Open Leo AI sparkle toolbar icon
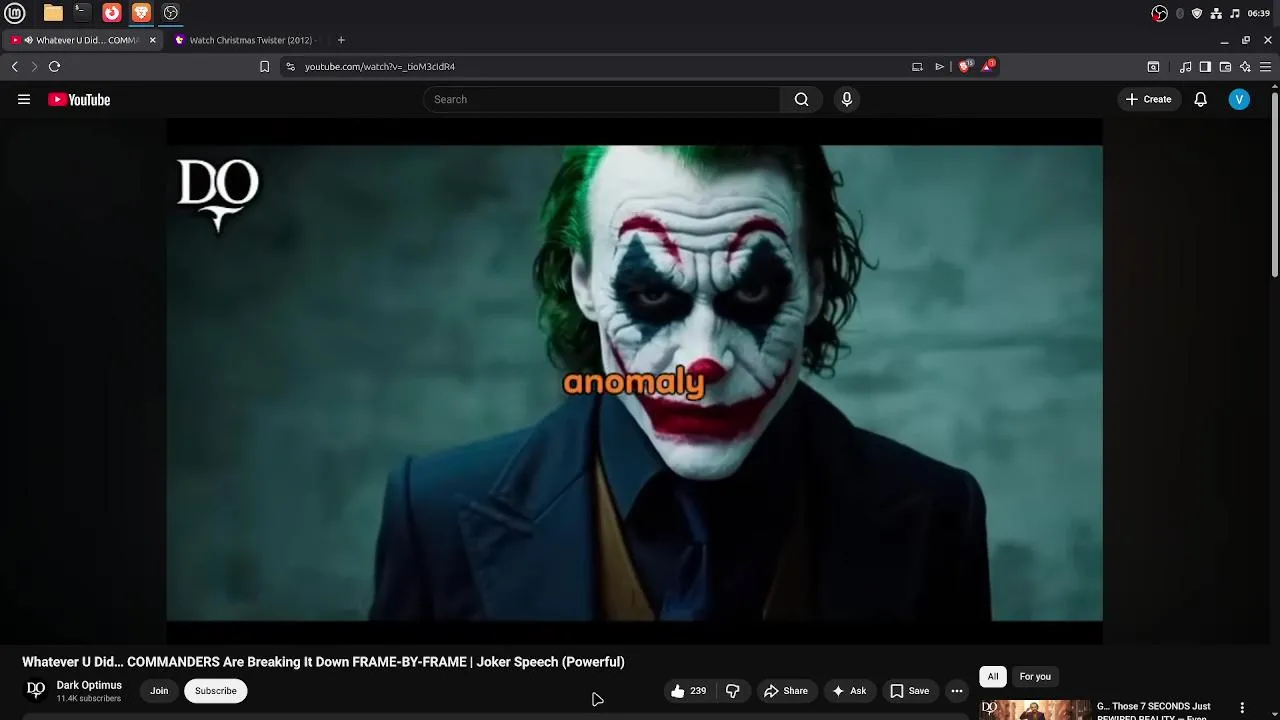Image resolution: width=1280 pixels, height=720 pixels. pos(1245,67)
